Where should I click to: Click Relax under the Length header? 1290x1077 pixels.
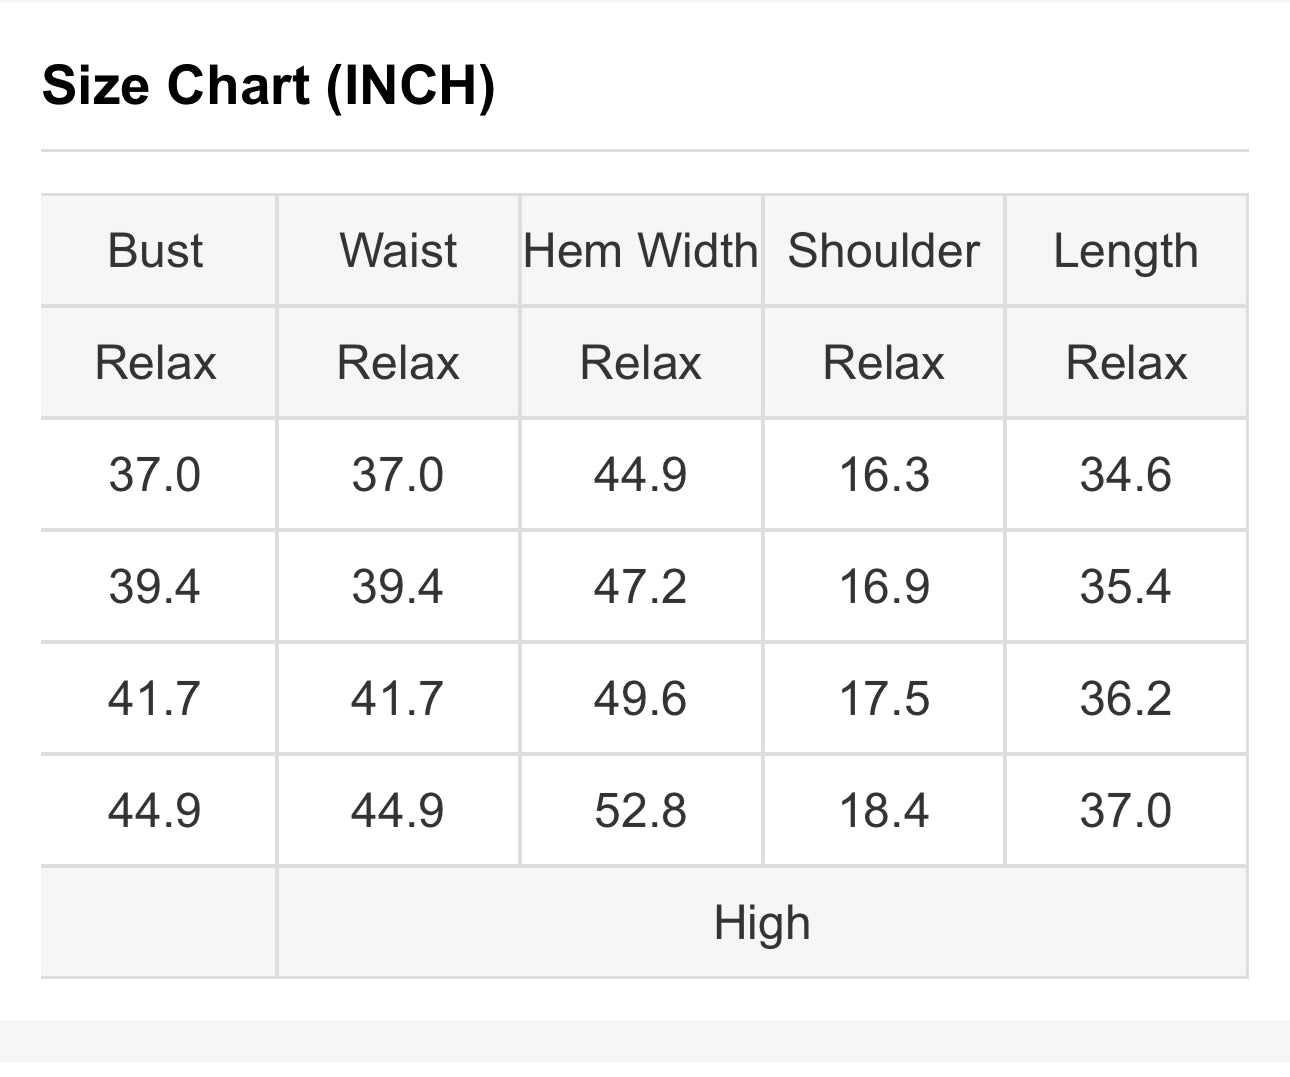[x=1125, y=362]
